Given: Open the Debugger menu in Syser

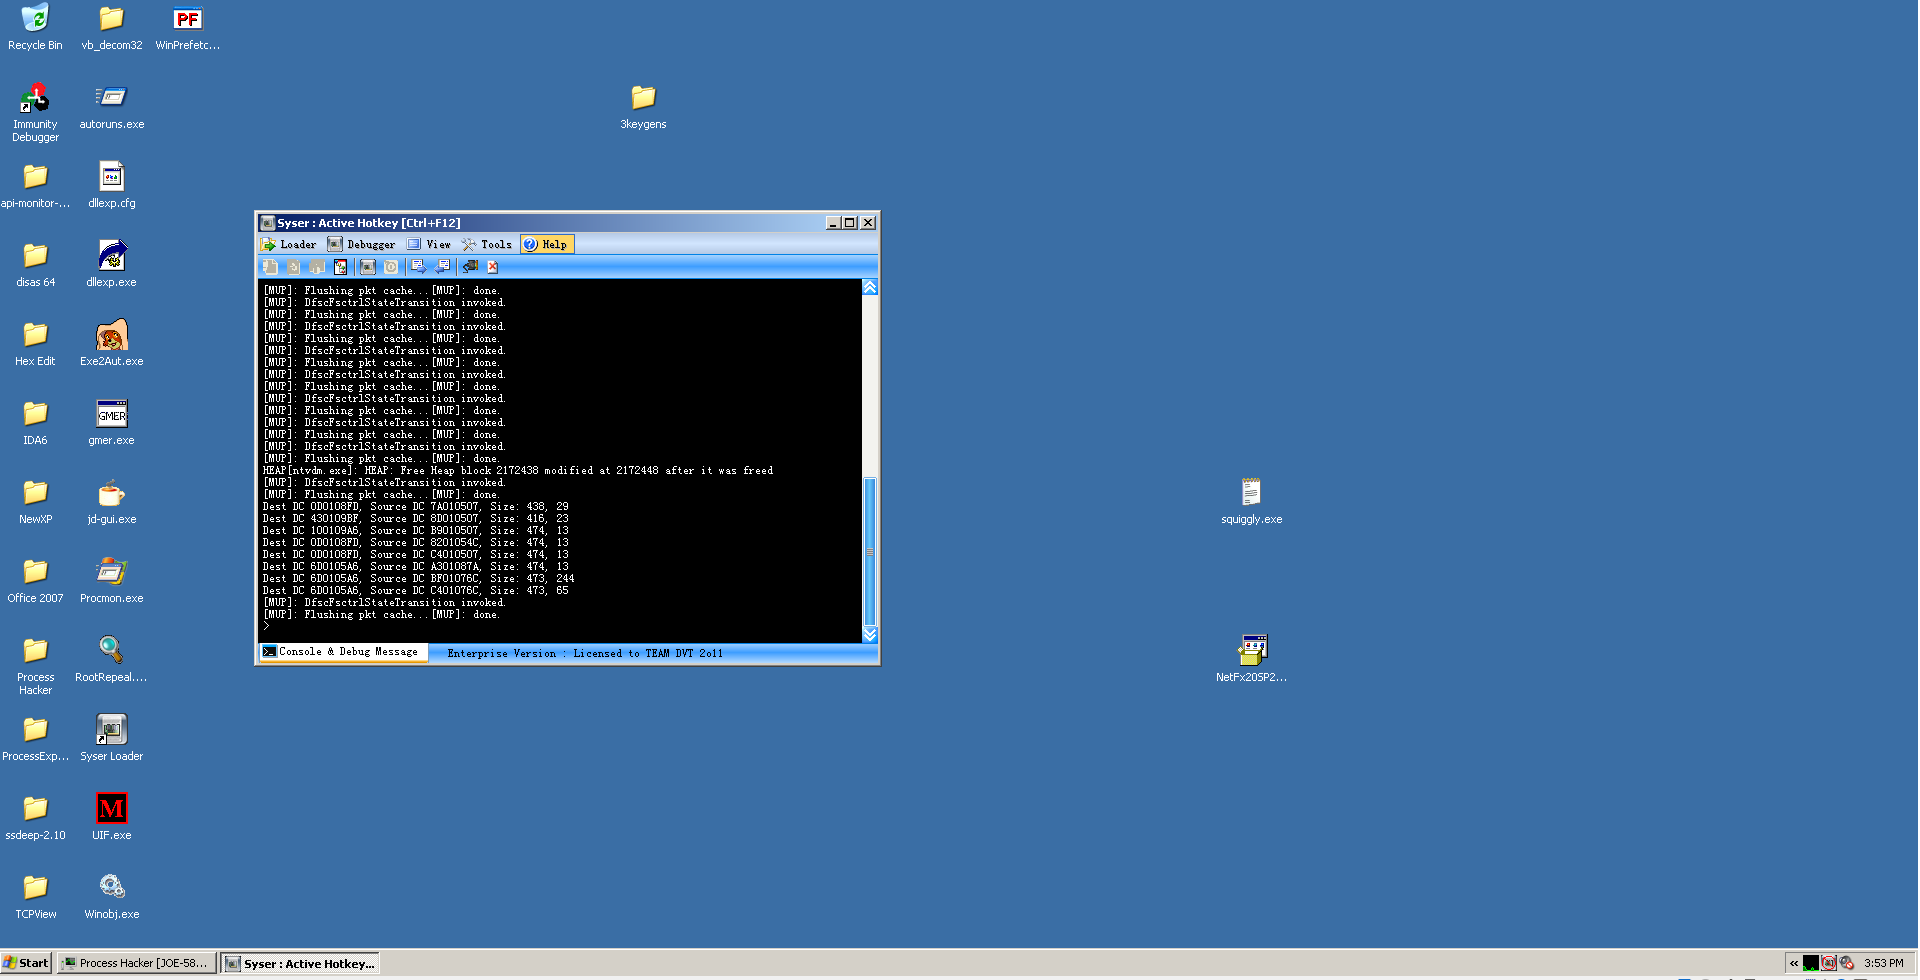Looking at the screenshot, I should 362,244.
